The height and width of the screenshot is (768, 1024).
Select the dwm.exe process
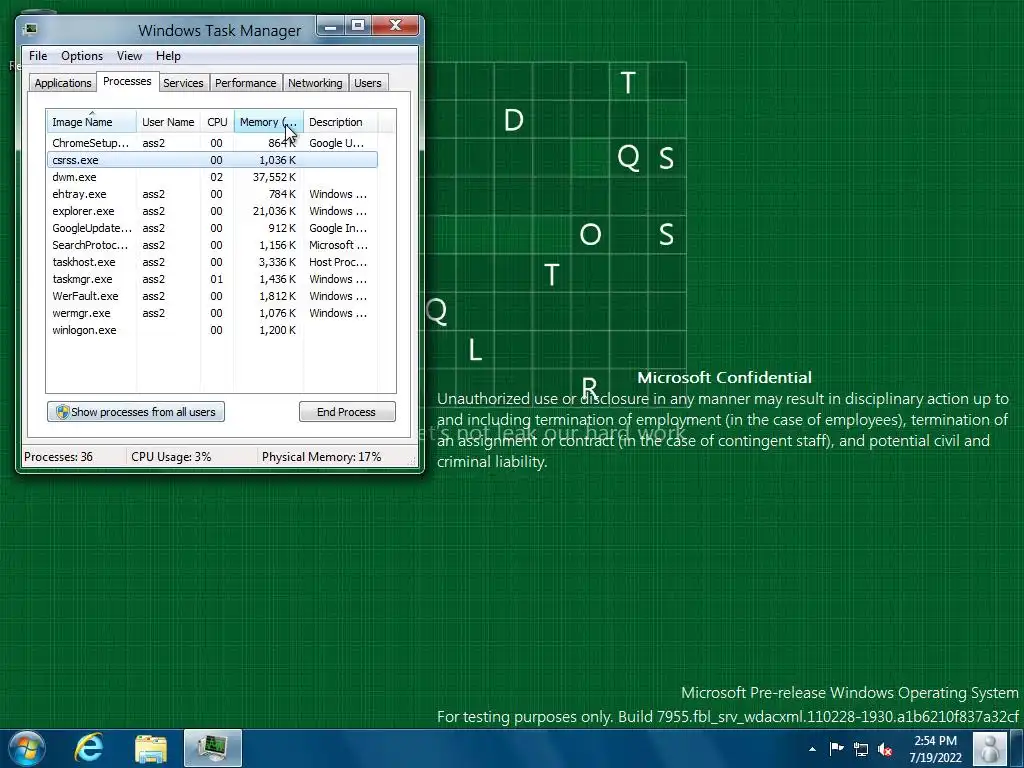(x=212, y=177)
